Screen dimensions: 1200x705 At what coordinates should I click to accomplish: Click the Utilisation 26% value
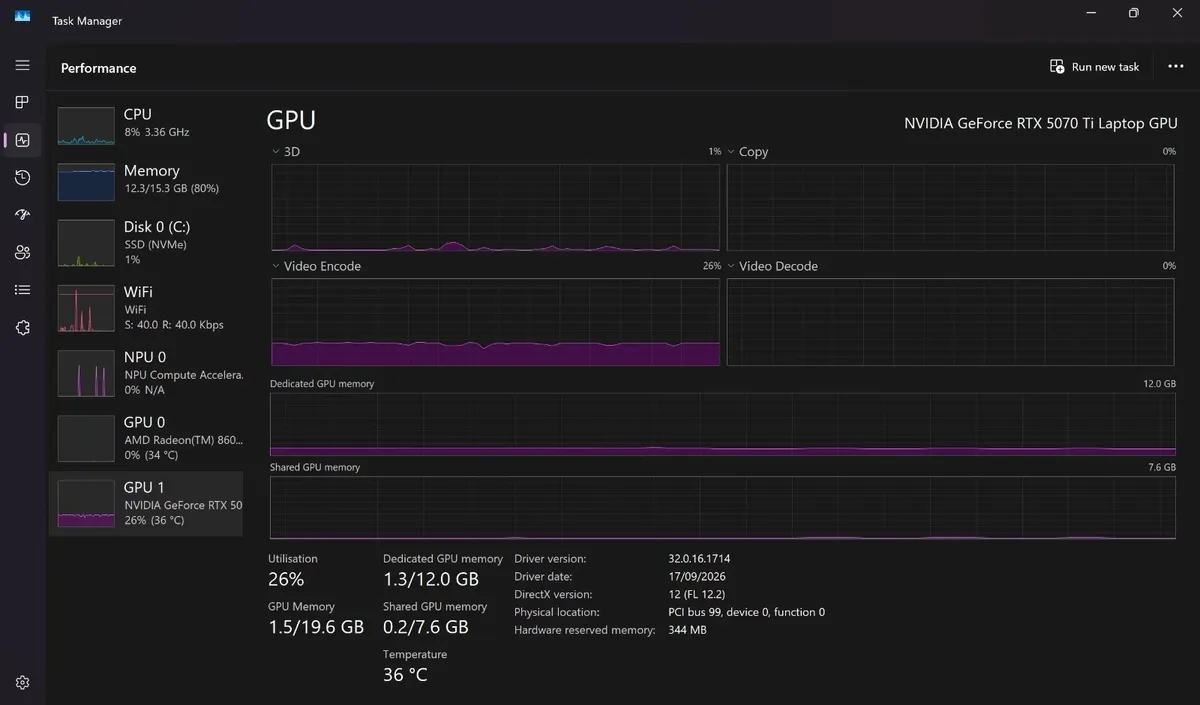click(286, 579)
